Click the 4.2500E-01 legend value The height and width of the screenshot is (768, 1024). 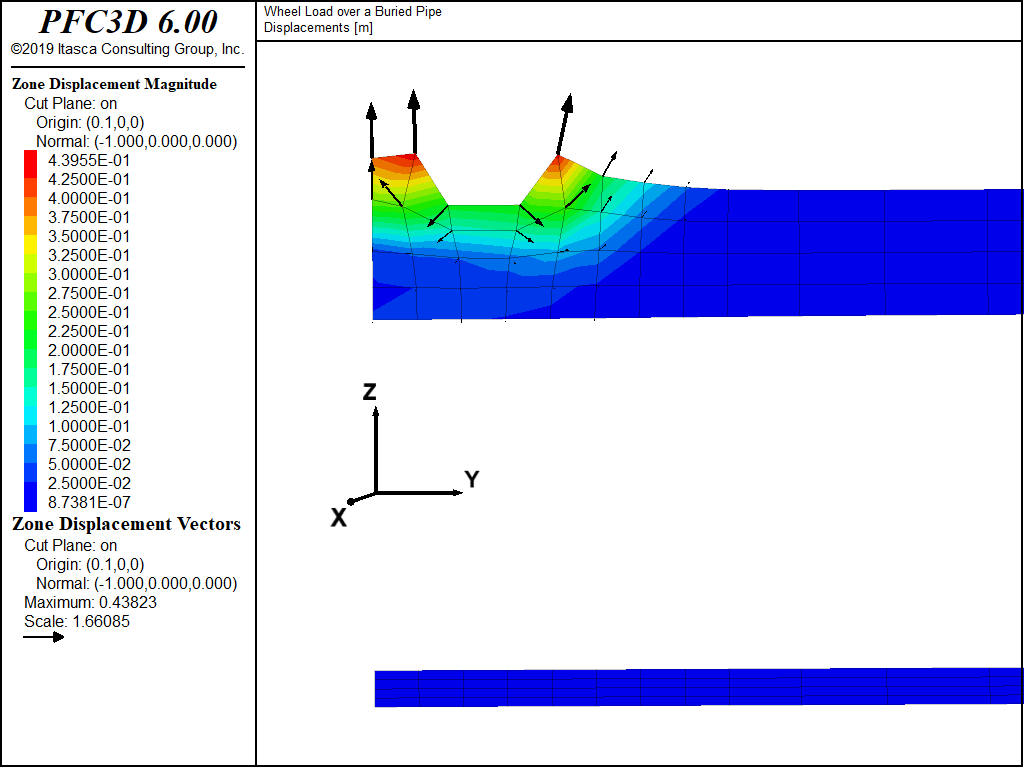(x=89, y=180)
